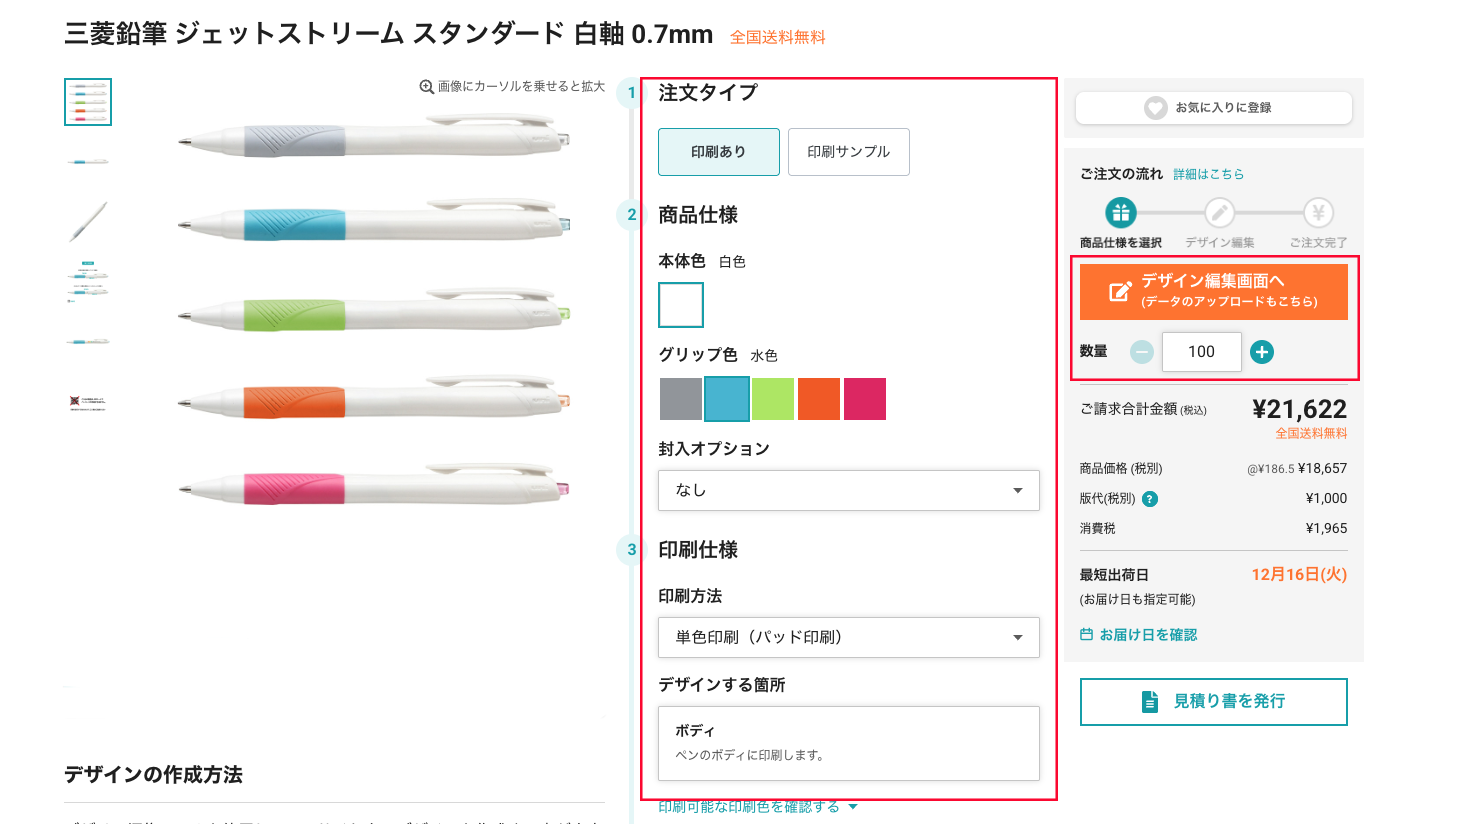Choose the white body color swatch
Viewport: 1465px width, 824px height.
[681, 305]
